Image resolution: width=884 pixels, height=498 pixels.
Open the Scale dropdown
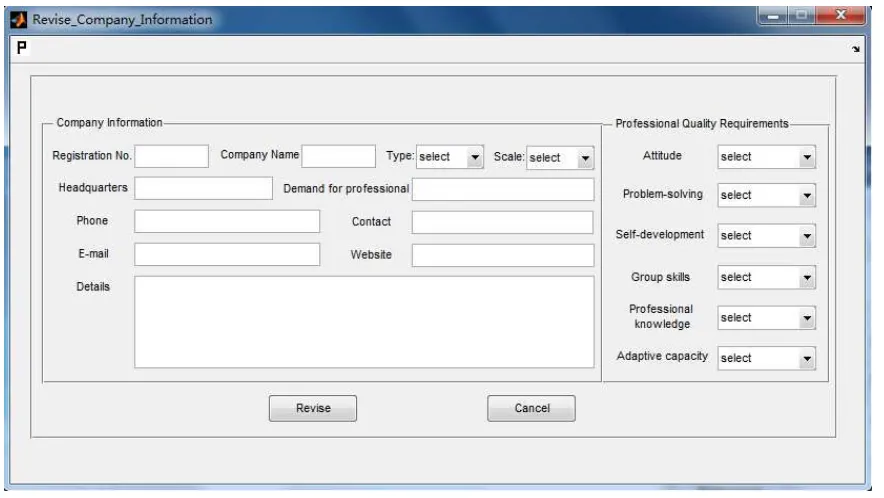[560, 158]
